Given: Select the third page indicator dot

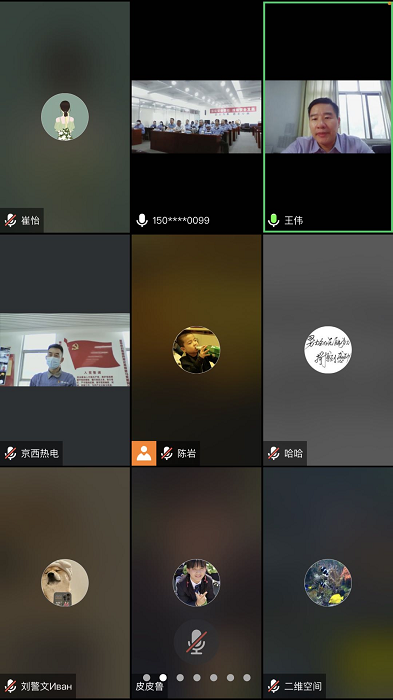Looking at the screenshot, I should click(180, 677).
